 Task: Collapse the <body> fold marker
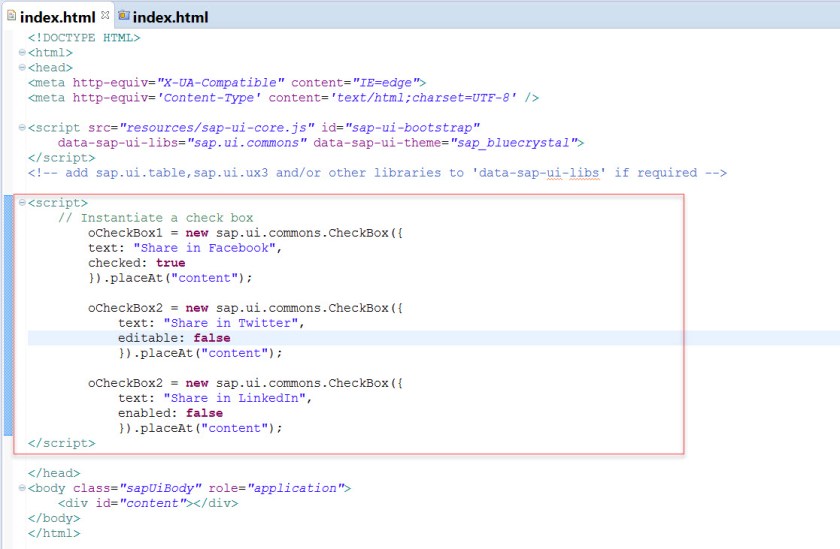click(22, 488)
